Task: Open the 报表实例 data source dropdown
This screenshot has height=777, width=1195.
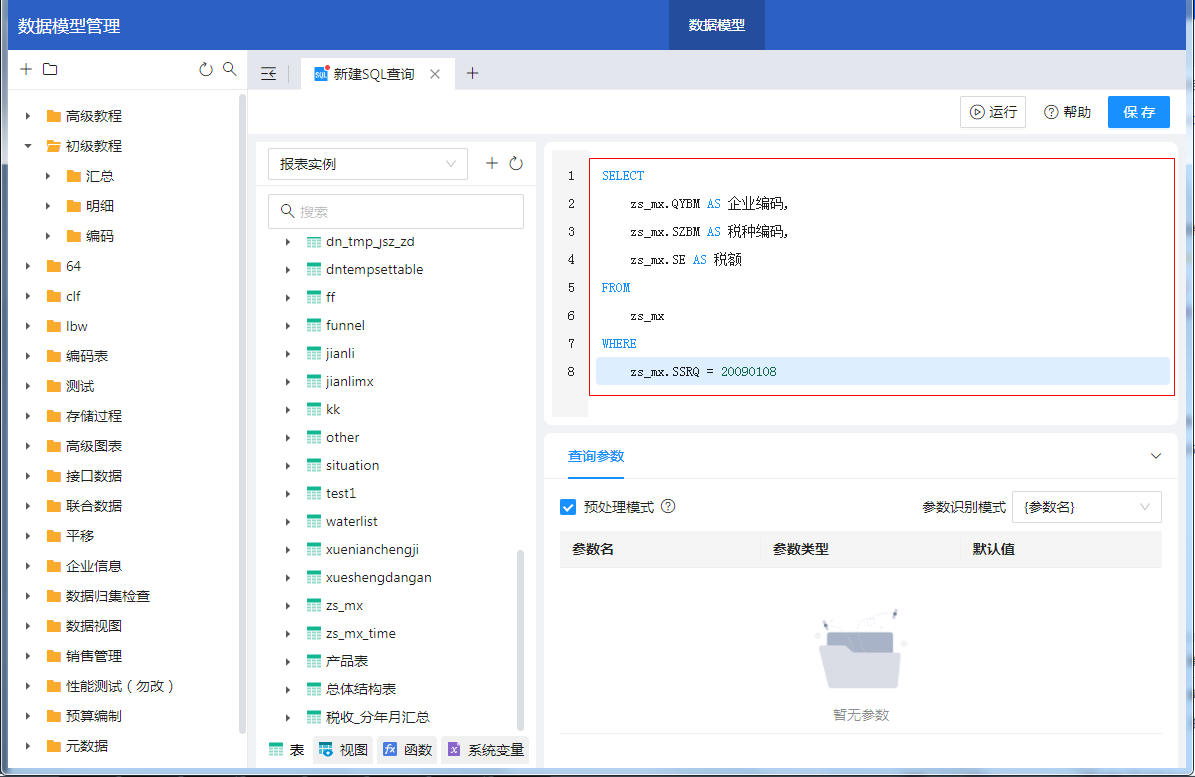Action: pos(368,164)
